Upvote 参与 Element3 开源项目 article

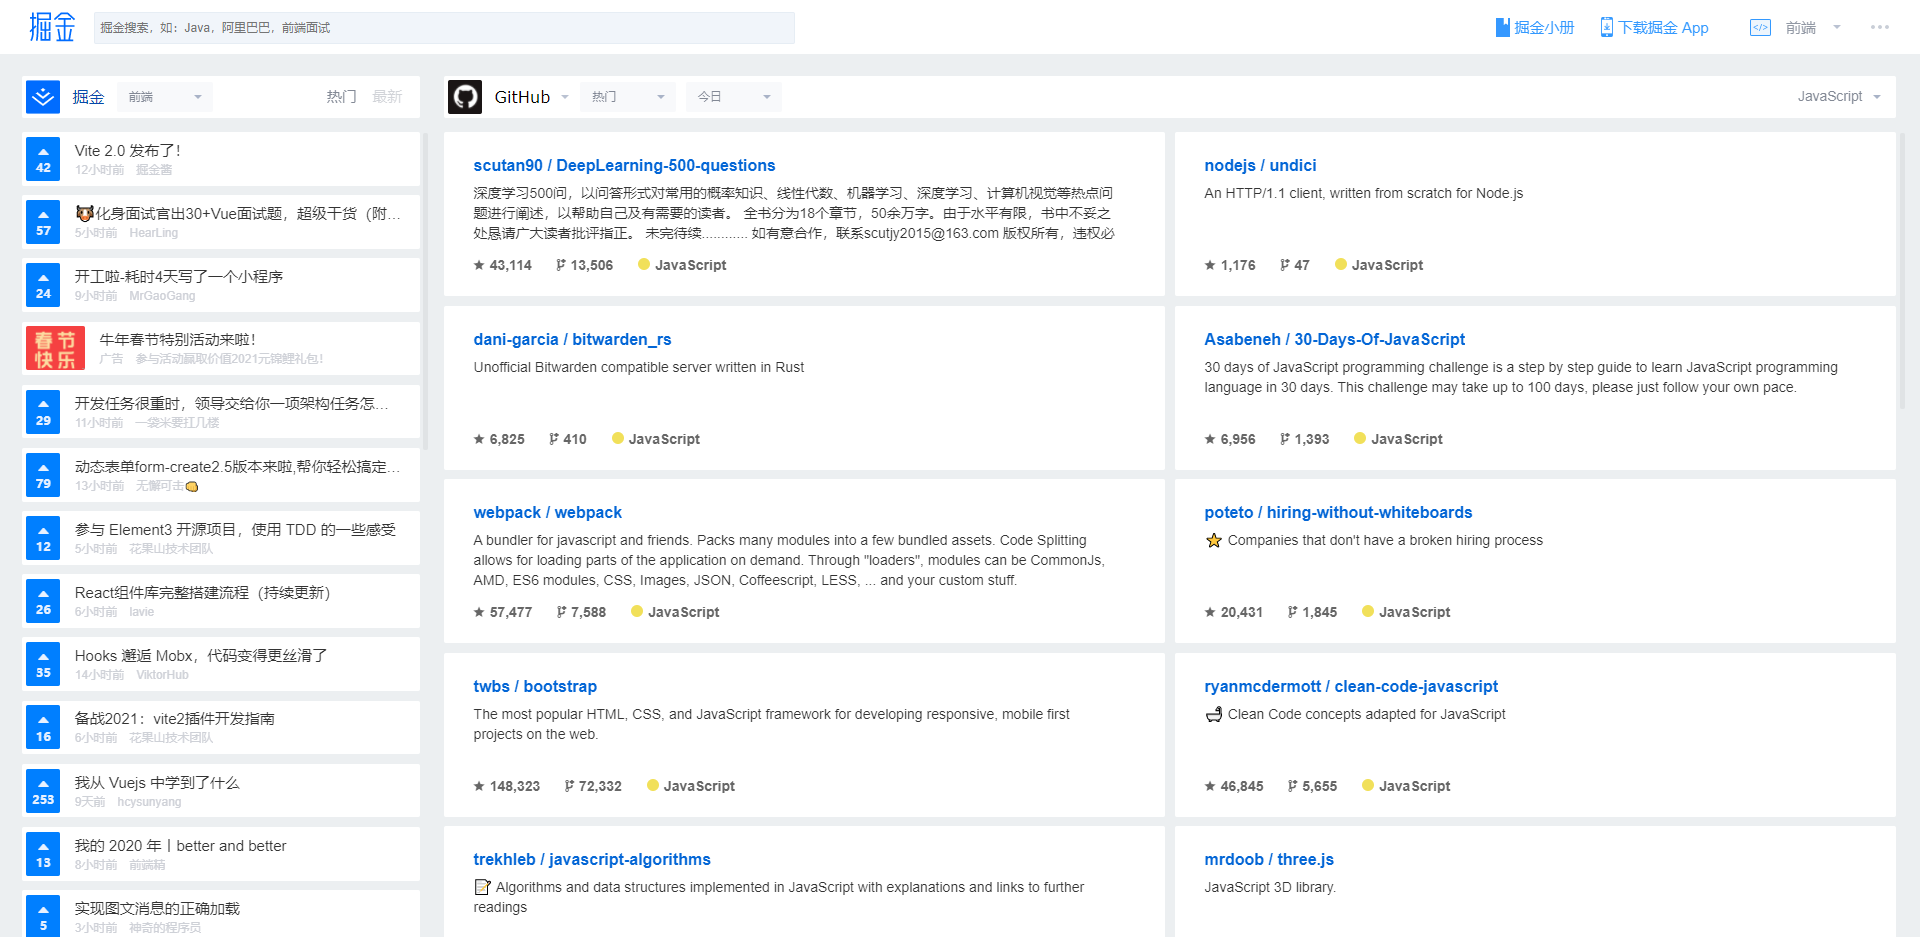[x=43, y=538]
